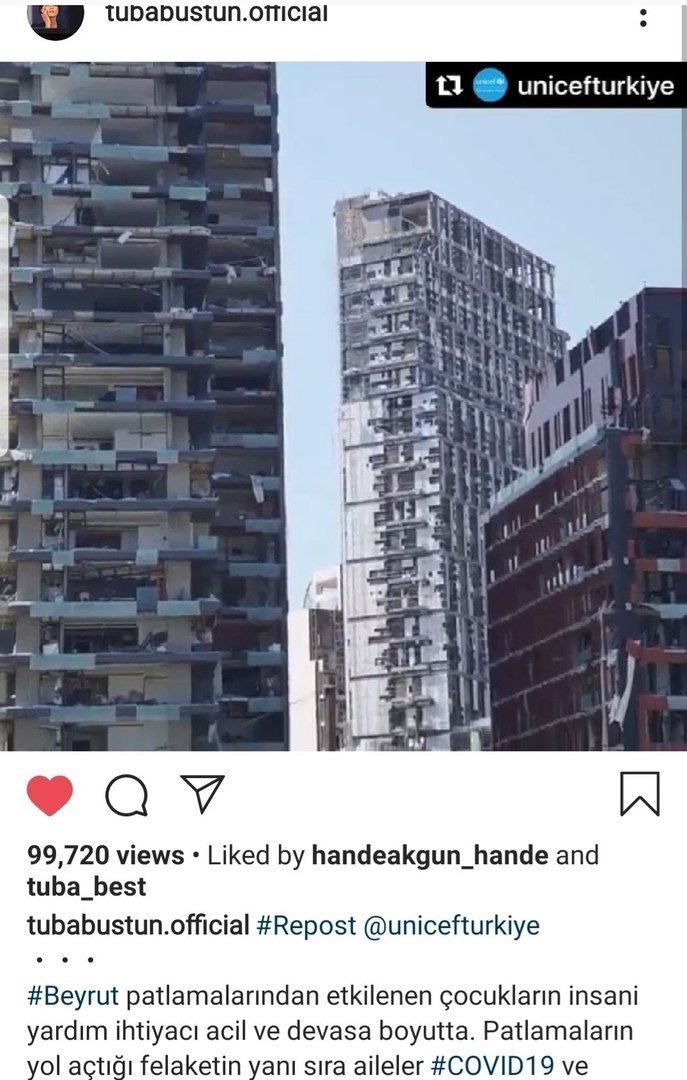Unlike the post via red heart icon

50,795
